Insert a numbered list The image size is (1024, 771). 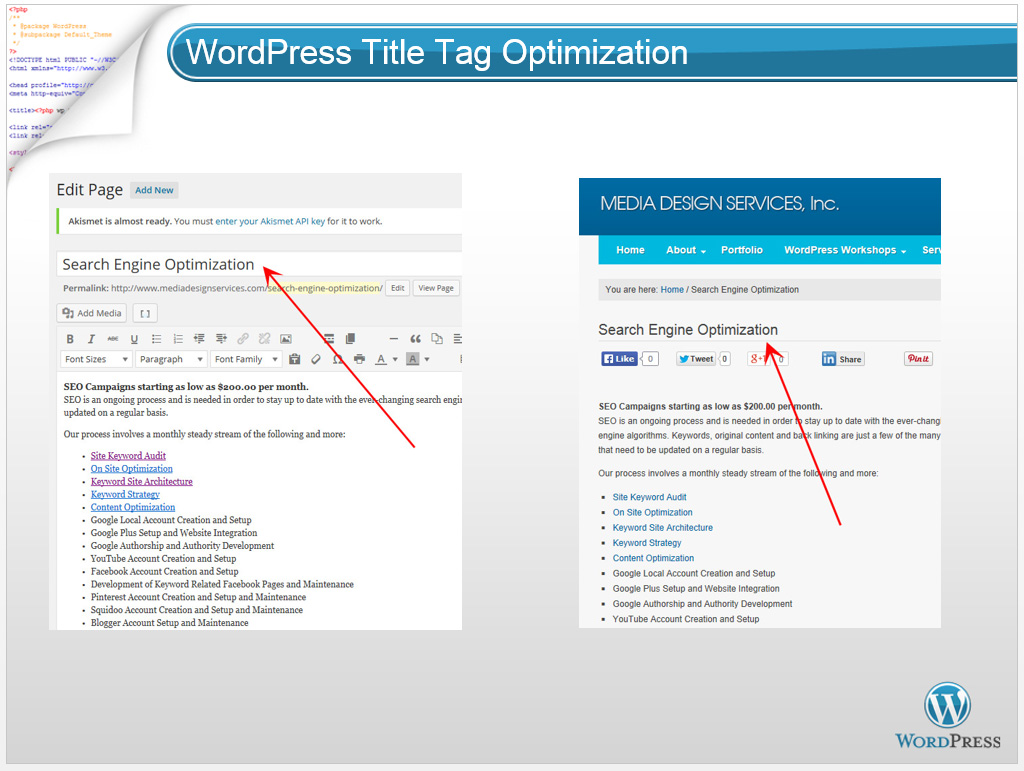(x=178, y=339)
